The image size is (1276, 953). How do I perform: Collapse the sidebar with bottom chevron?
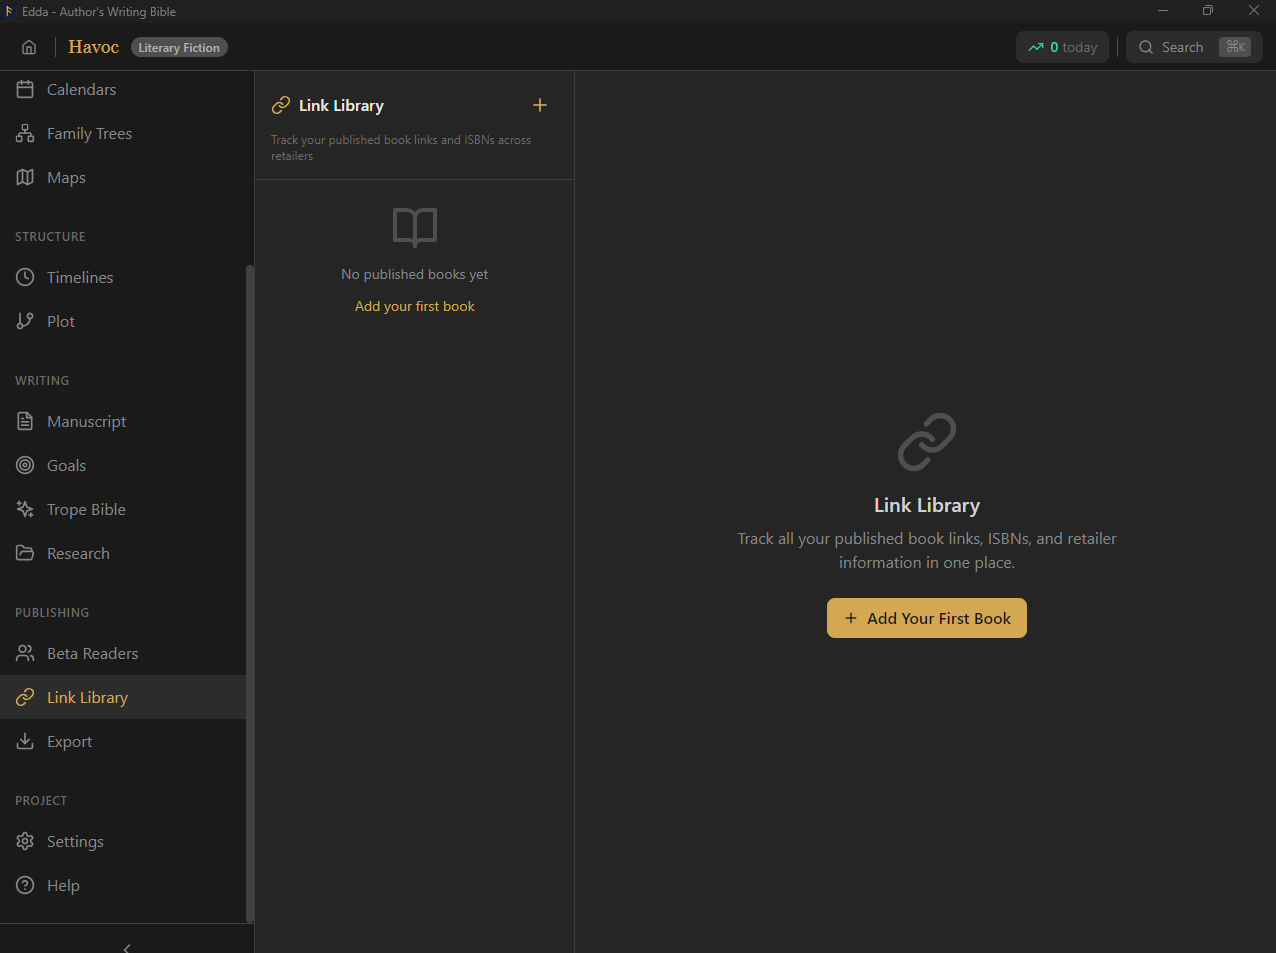[x=127, y=946]
